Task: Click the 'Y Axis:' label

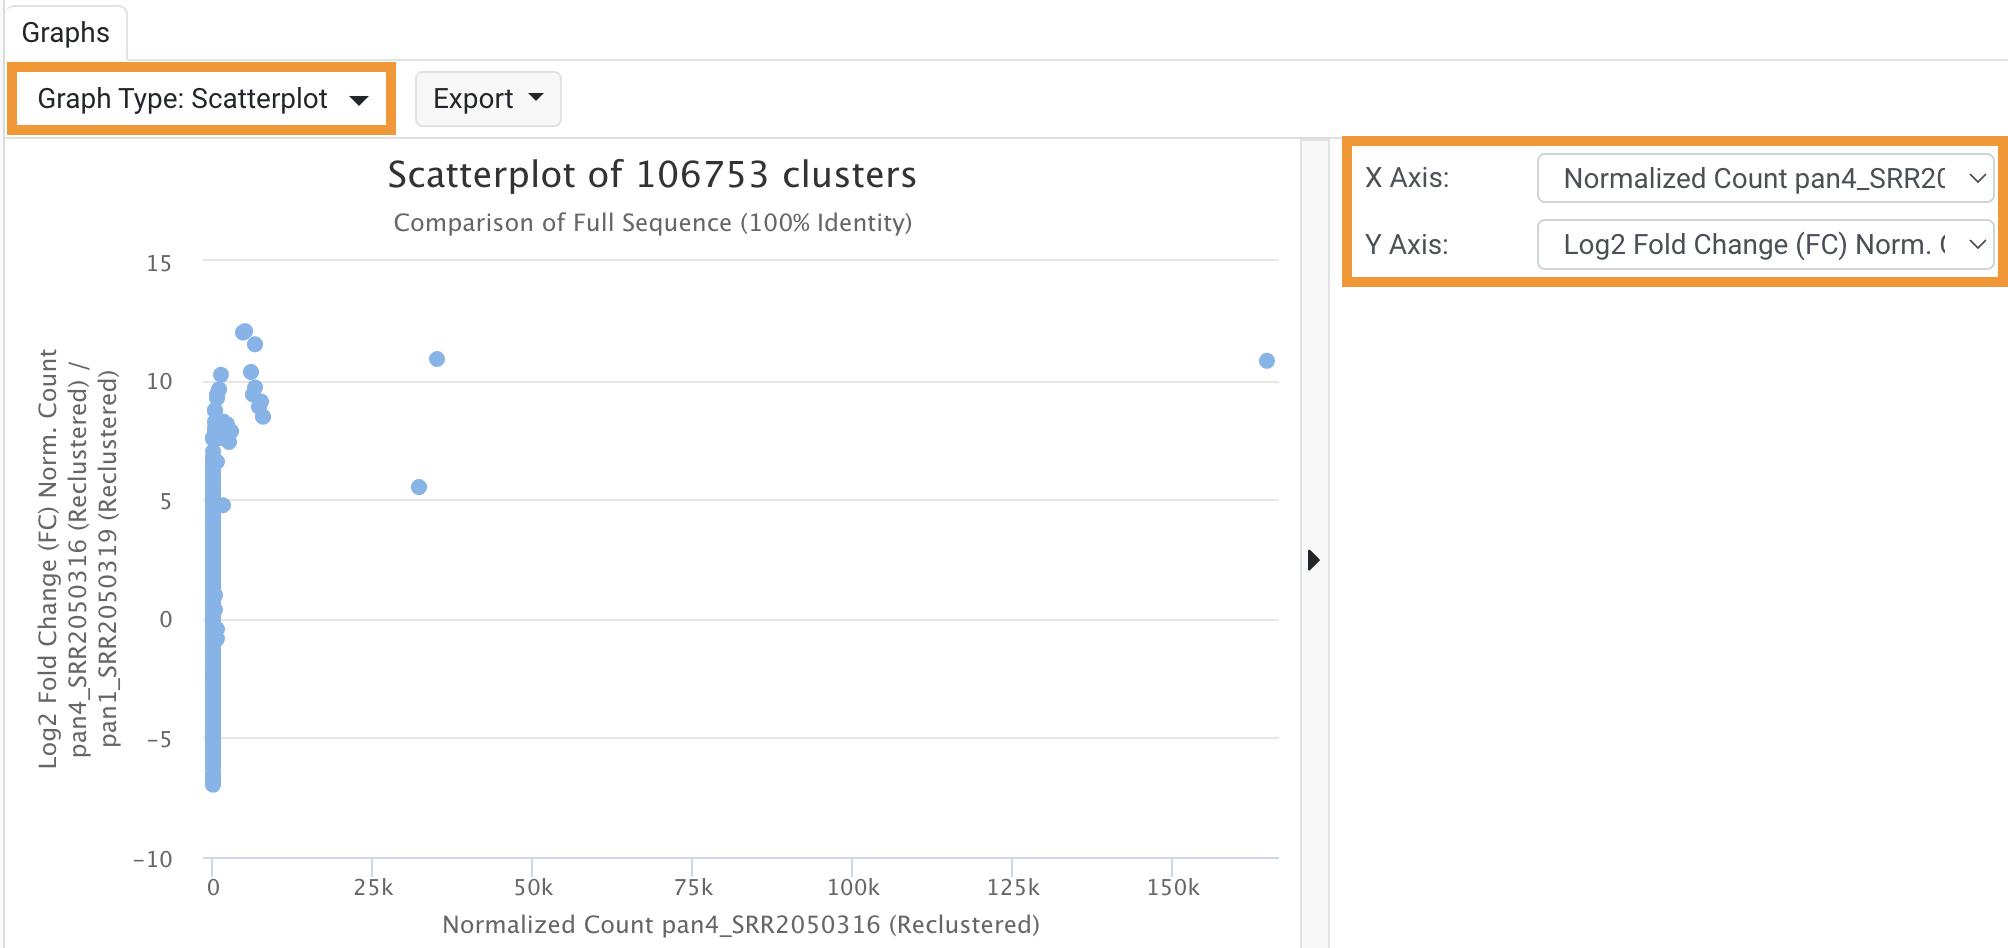Action: (1407, 245)
